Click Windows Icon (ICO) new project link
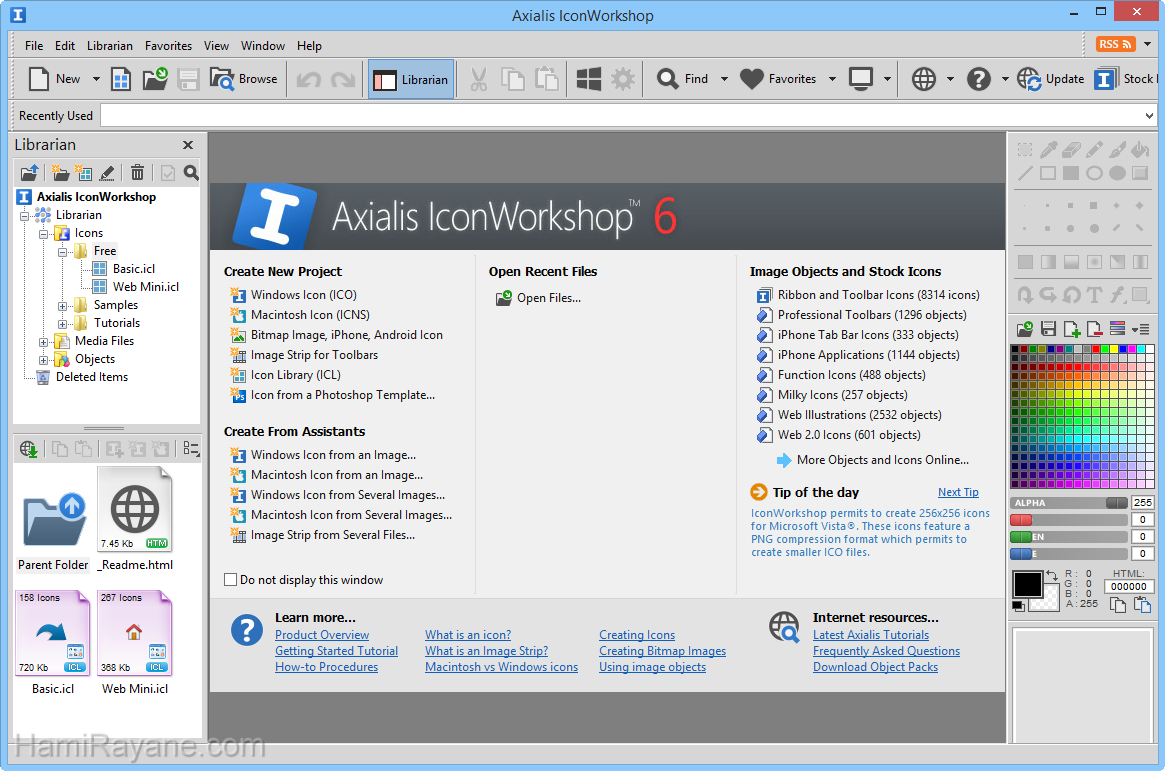The height and width of the screenshot is (771, 1165). click(x=303, y=295)
